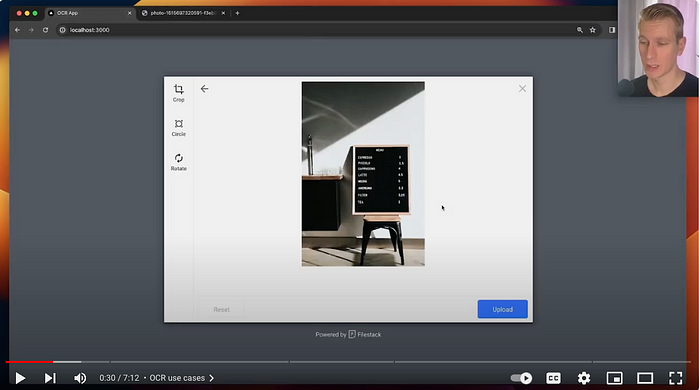Seek on the video progress bar
Viewport: 700px width, 390px height.
(x=348, y=362)
